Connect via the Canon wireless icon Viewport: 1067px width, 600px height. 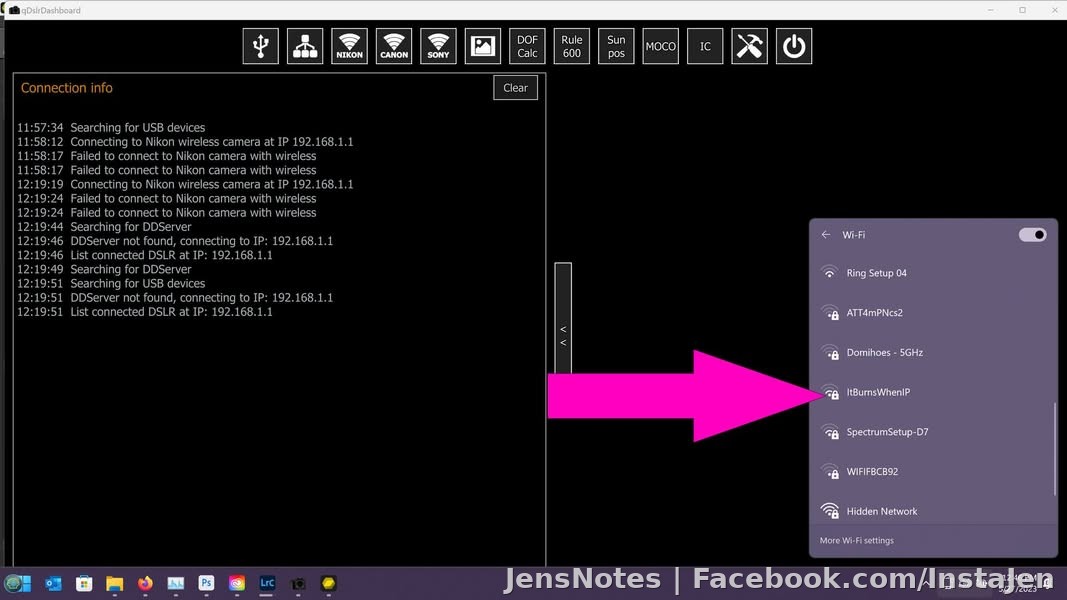click(x=394, y=46)
